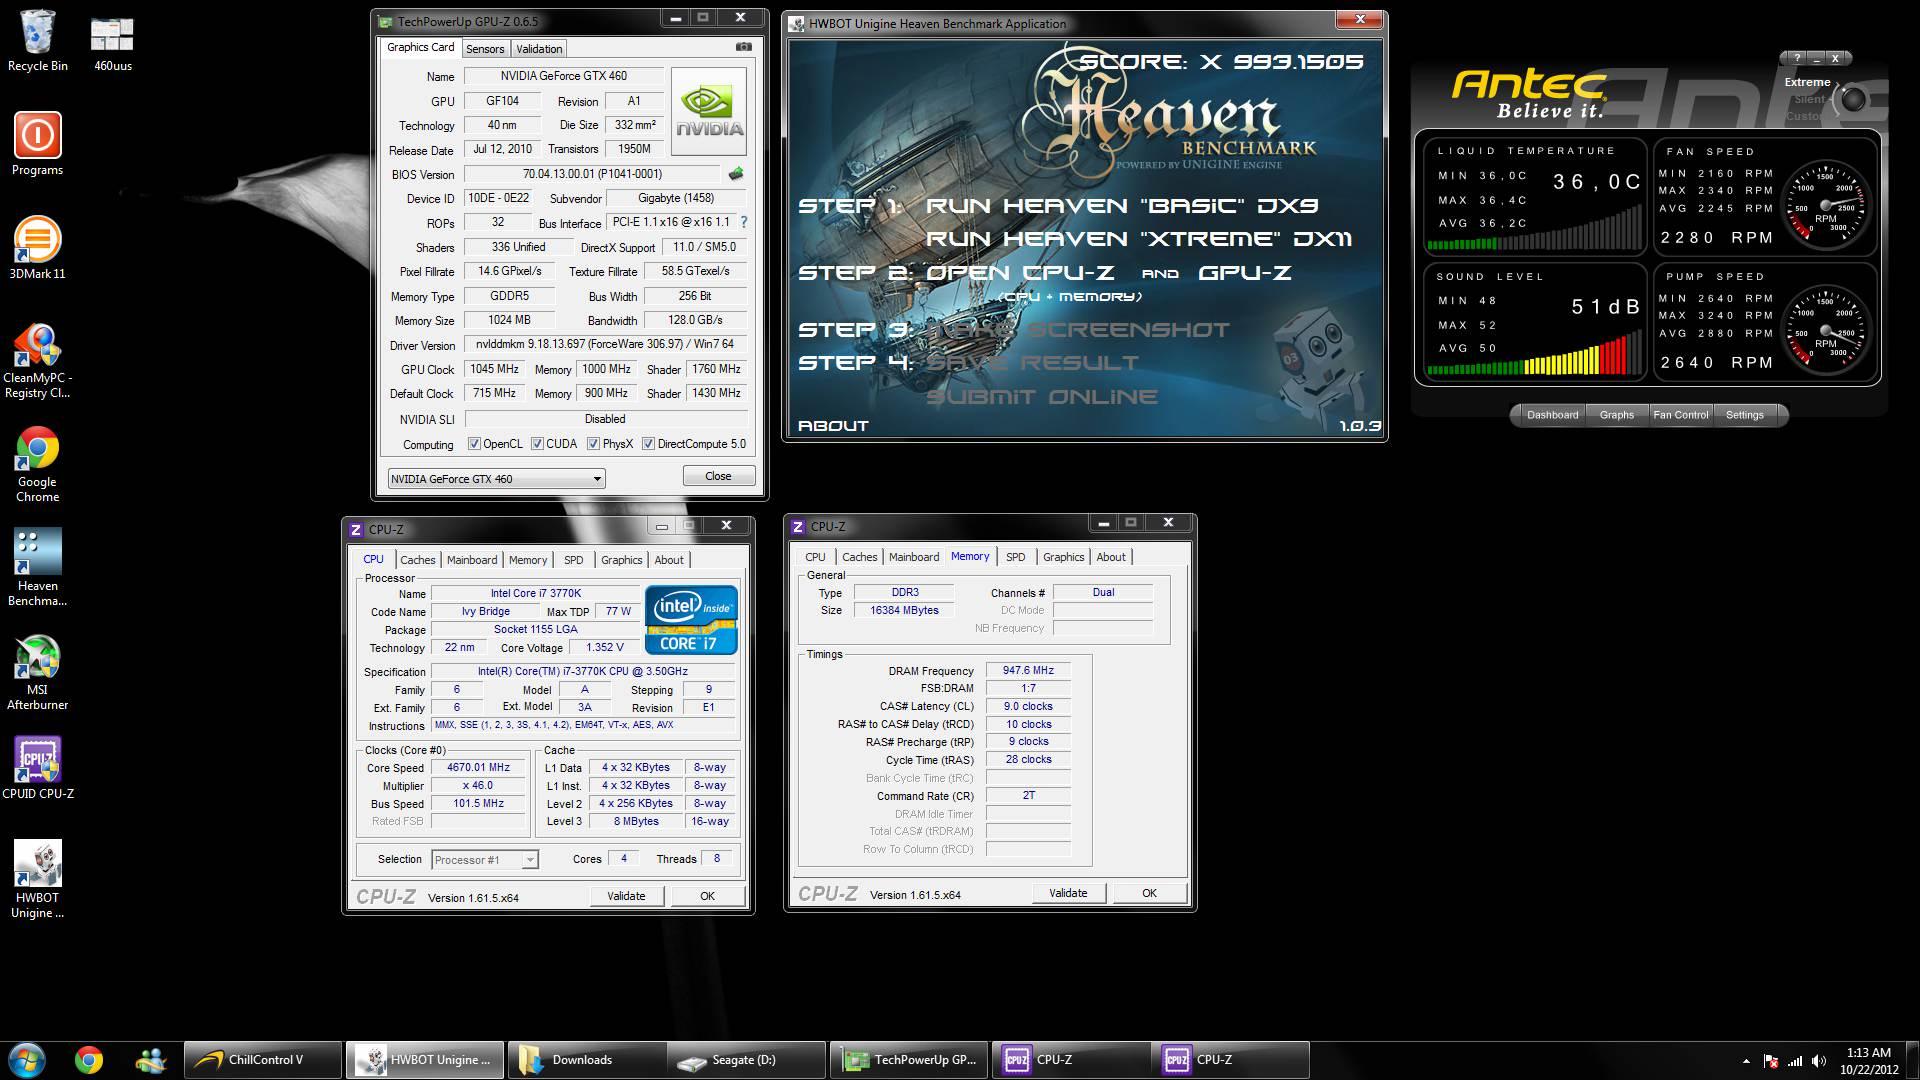The height and width of the screenshot is (1080, 1920).
Task: Select the MSI Afterburner desktop icon
Action: point(38,673)
